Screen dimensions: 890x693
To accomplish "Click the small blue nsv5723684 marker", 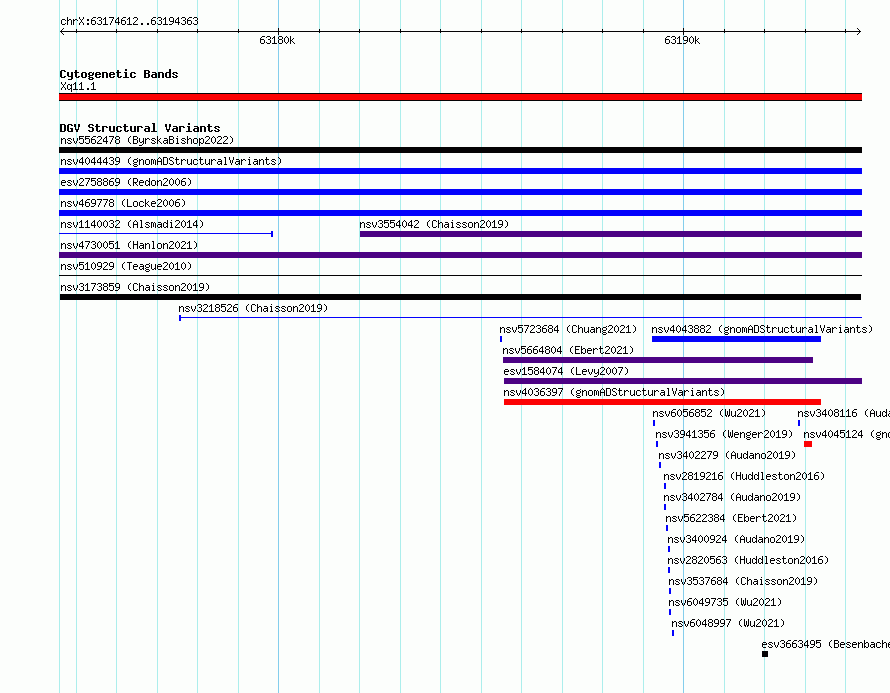I will pos(501,339).
